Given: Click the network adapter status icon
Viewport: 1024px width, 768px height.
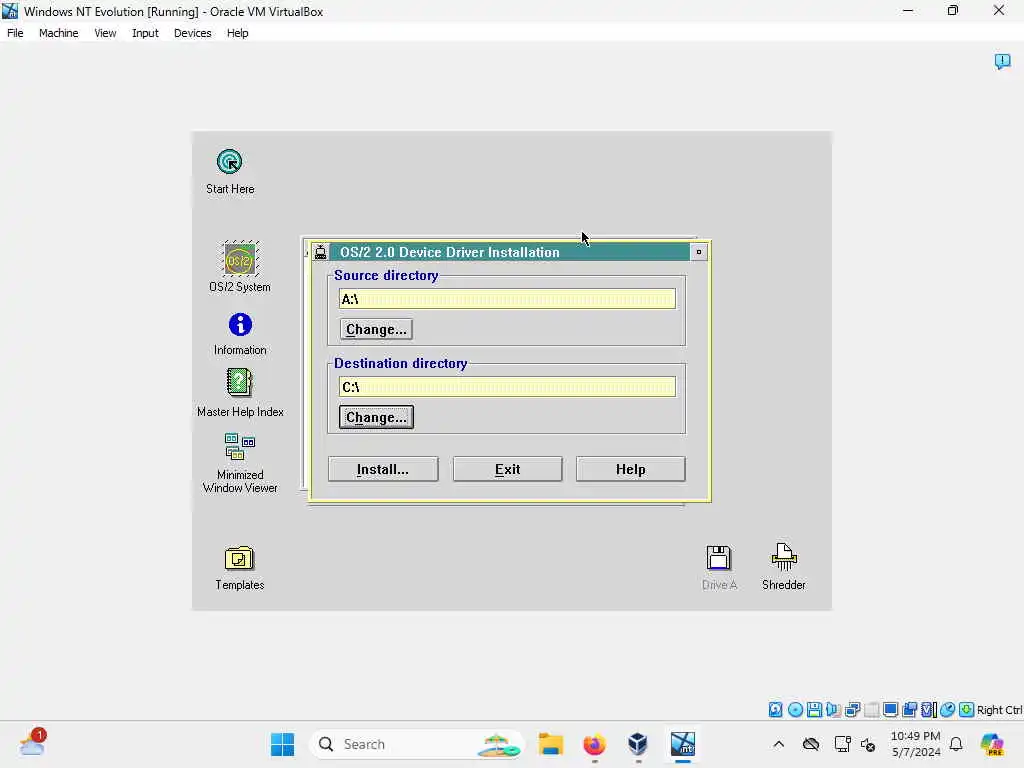Looking at the screenshot, I should 852,710.
